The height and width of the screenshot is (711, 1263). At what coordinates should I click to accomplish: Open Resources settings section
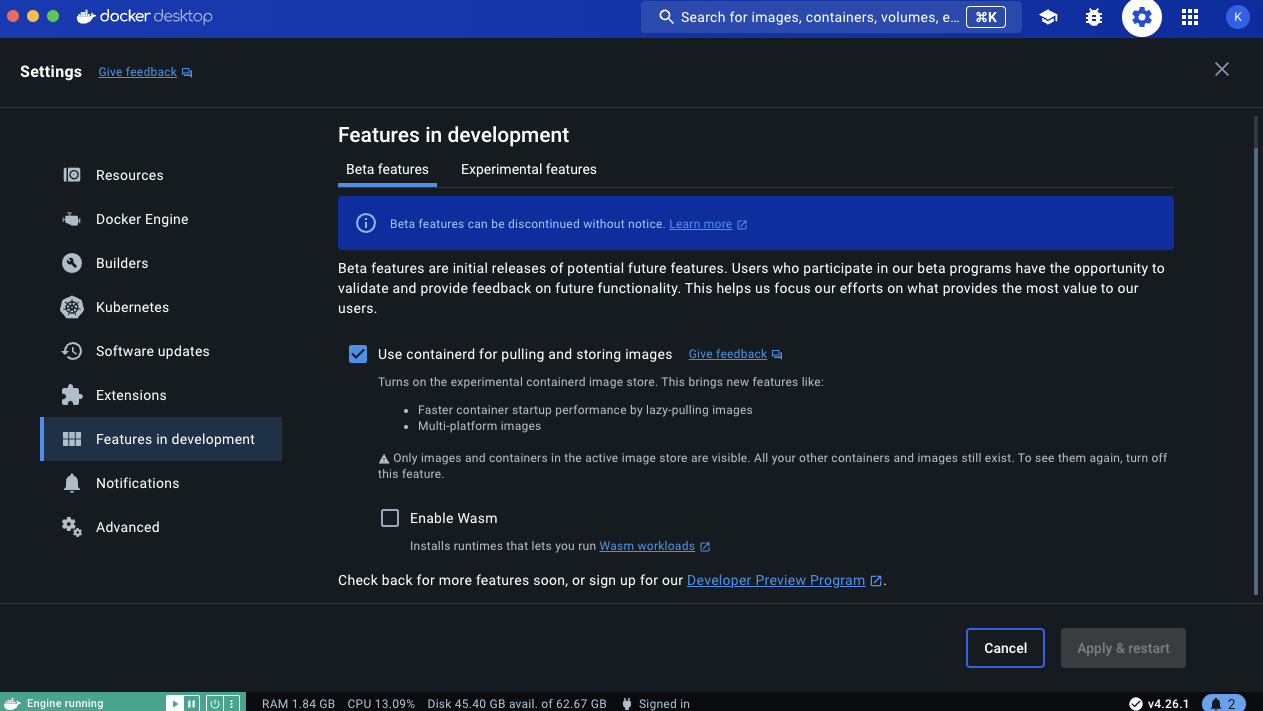point(161,175)
